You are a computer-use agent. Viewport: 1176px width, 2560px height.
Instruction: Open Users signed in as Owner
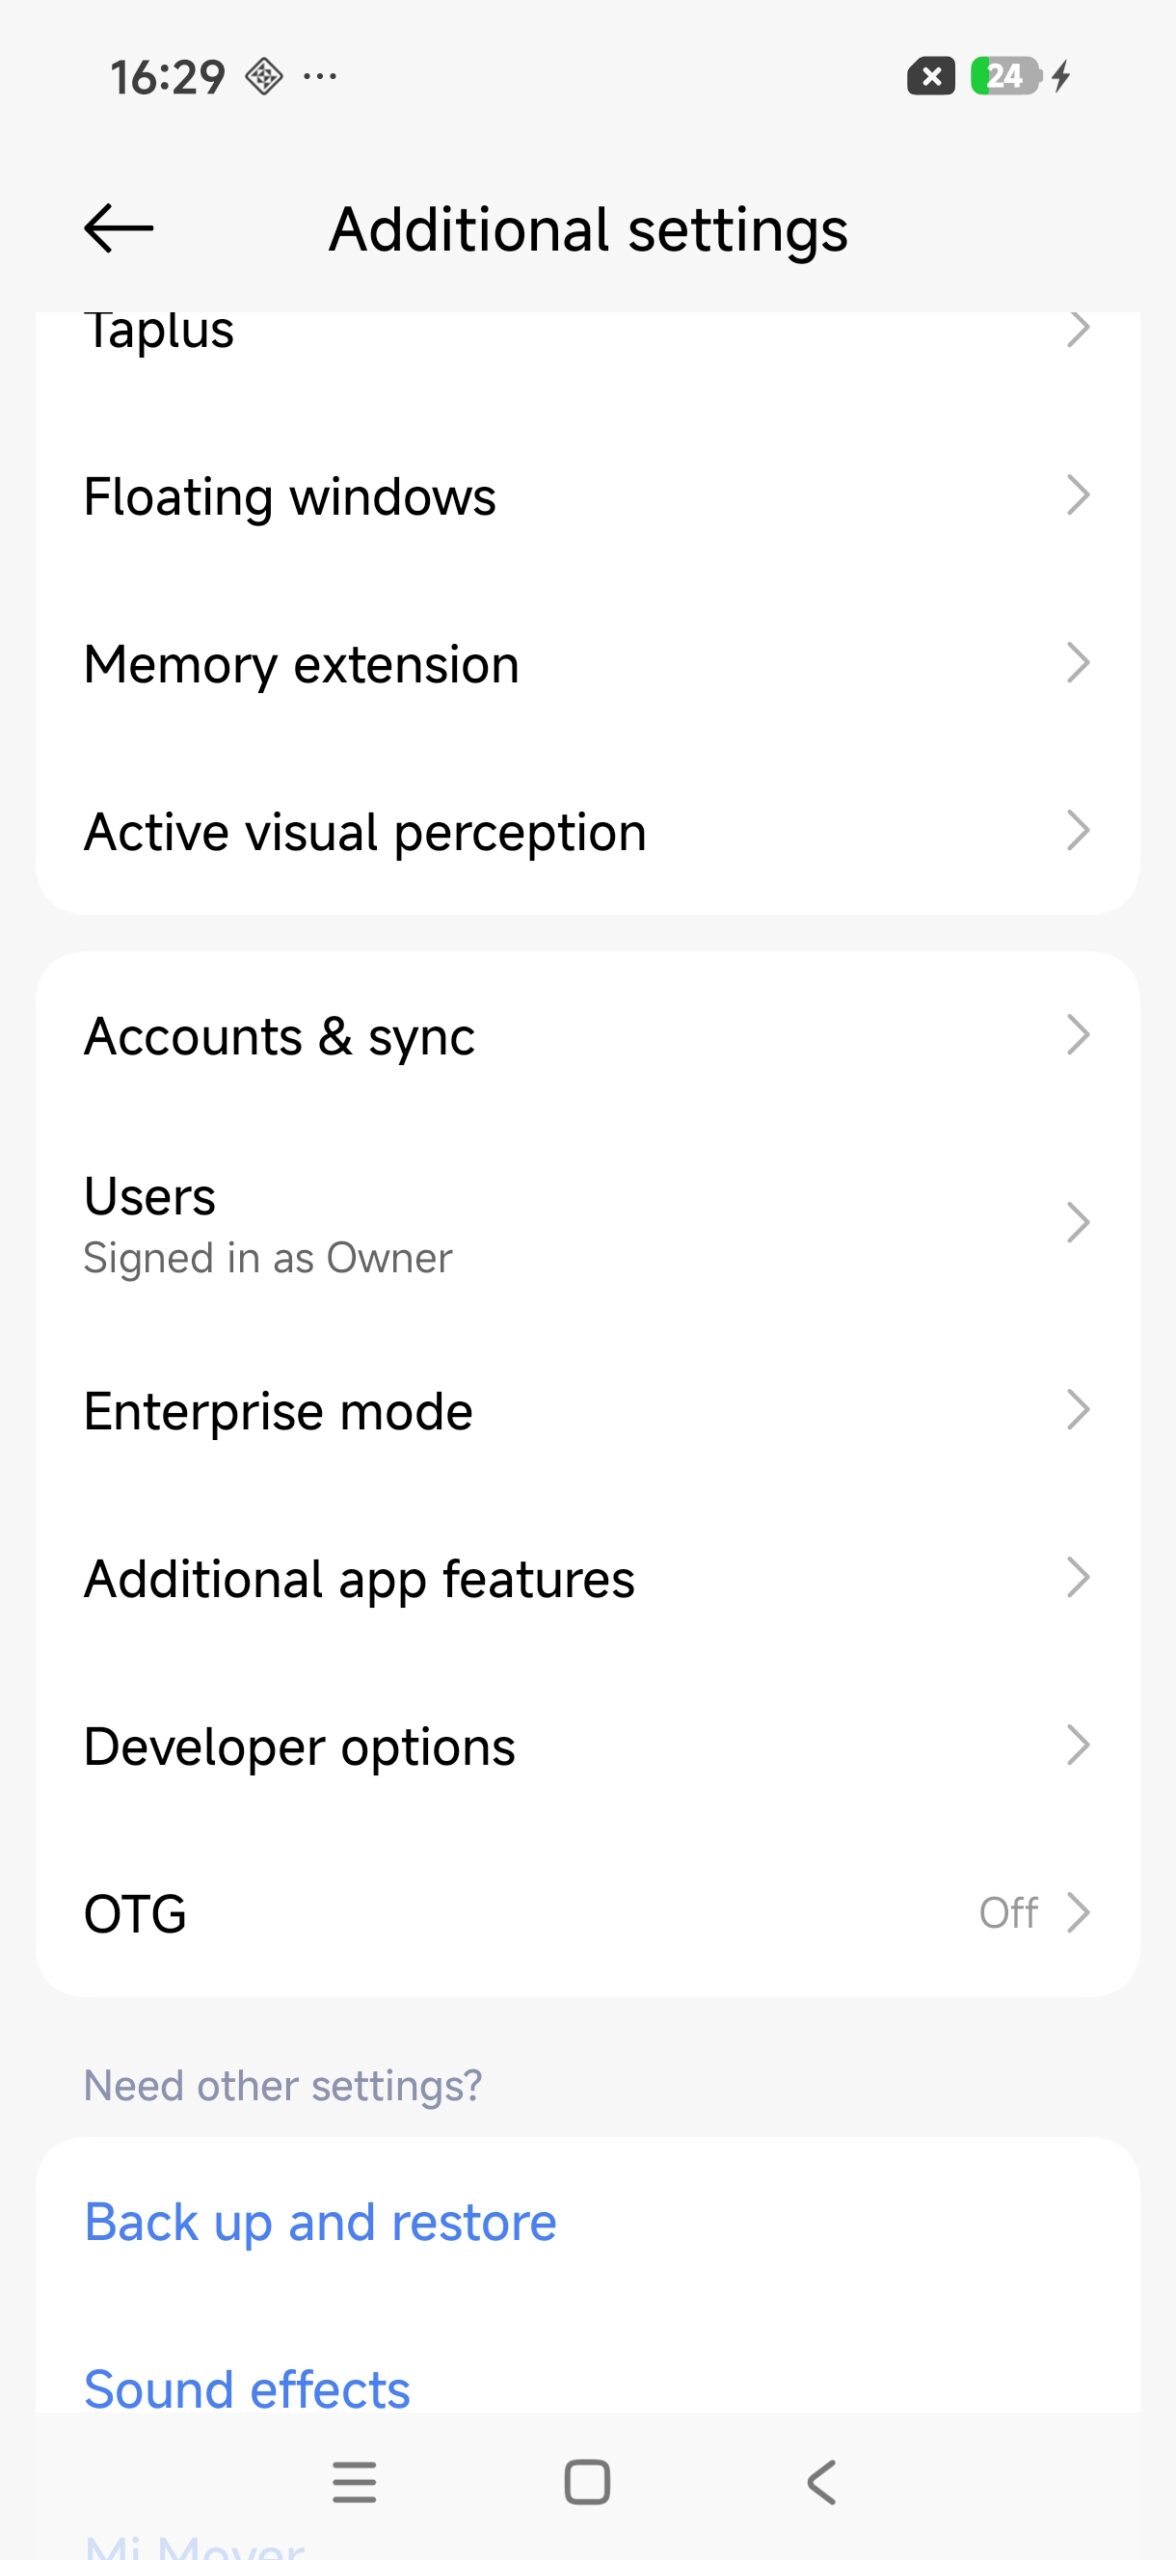pyautogui.click(x=587, y=1223)
